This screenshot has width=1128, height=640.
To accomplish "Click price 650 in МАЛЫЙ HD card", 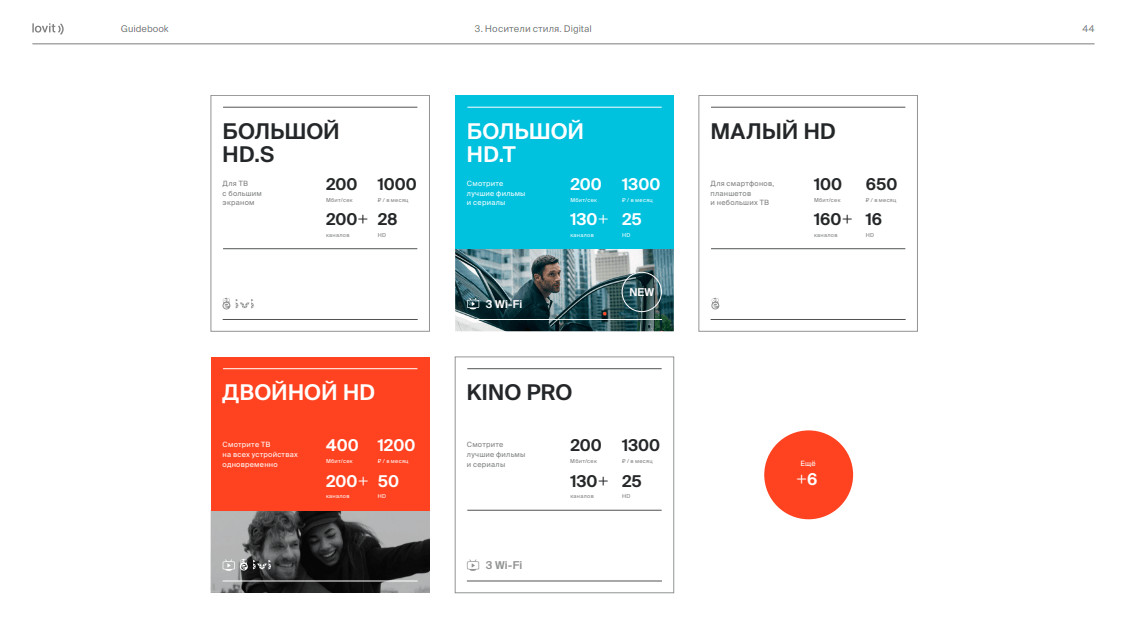I will pos(881,185).
